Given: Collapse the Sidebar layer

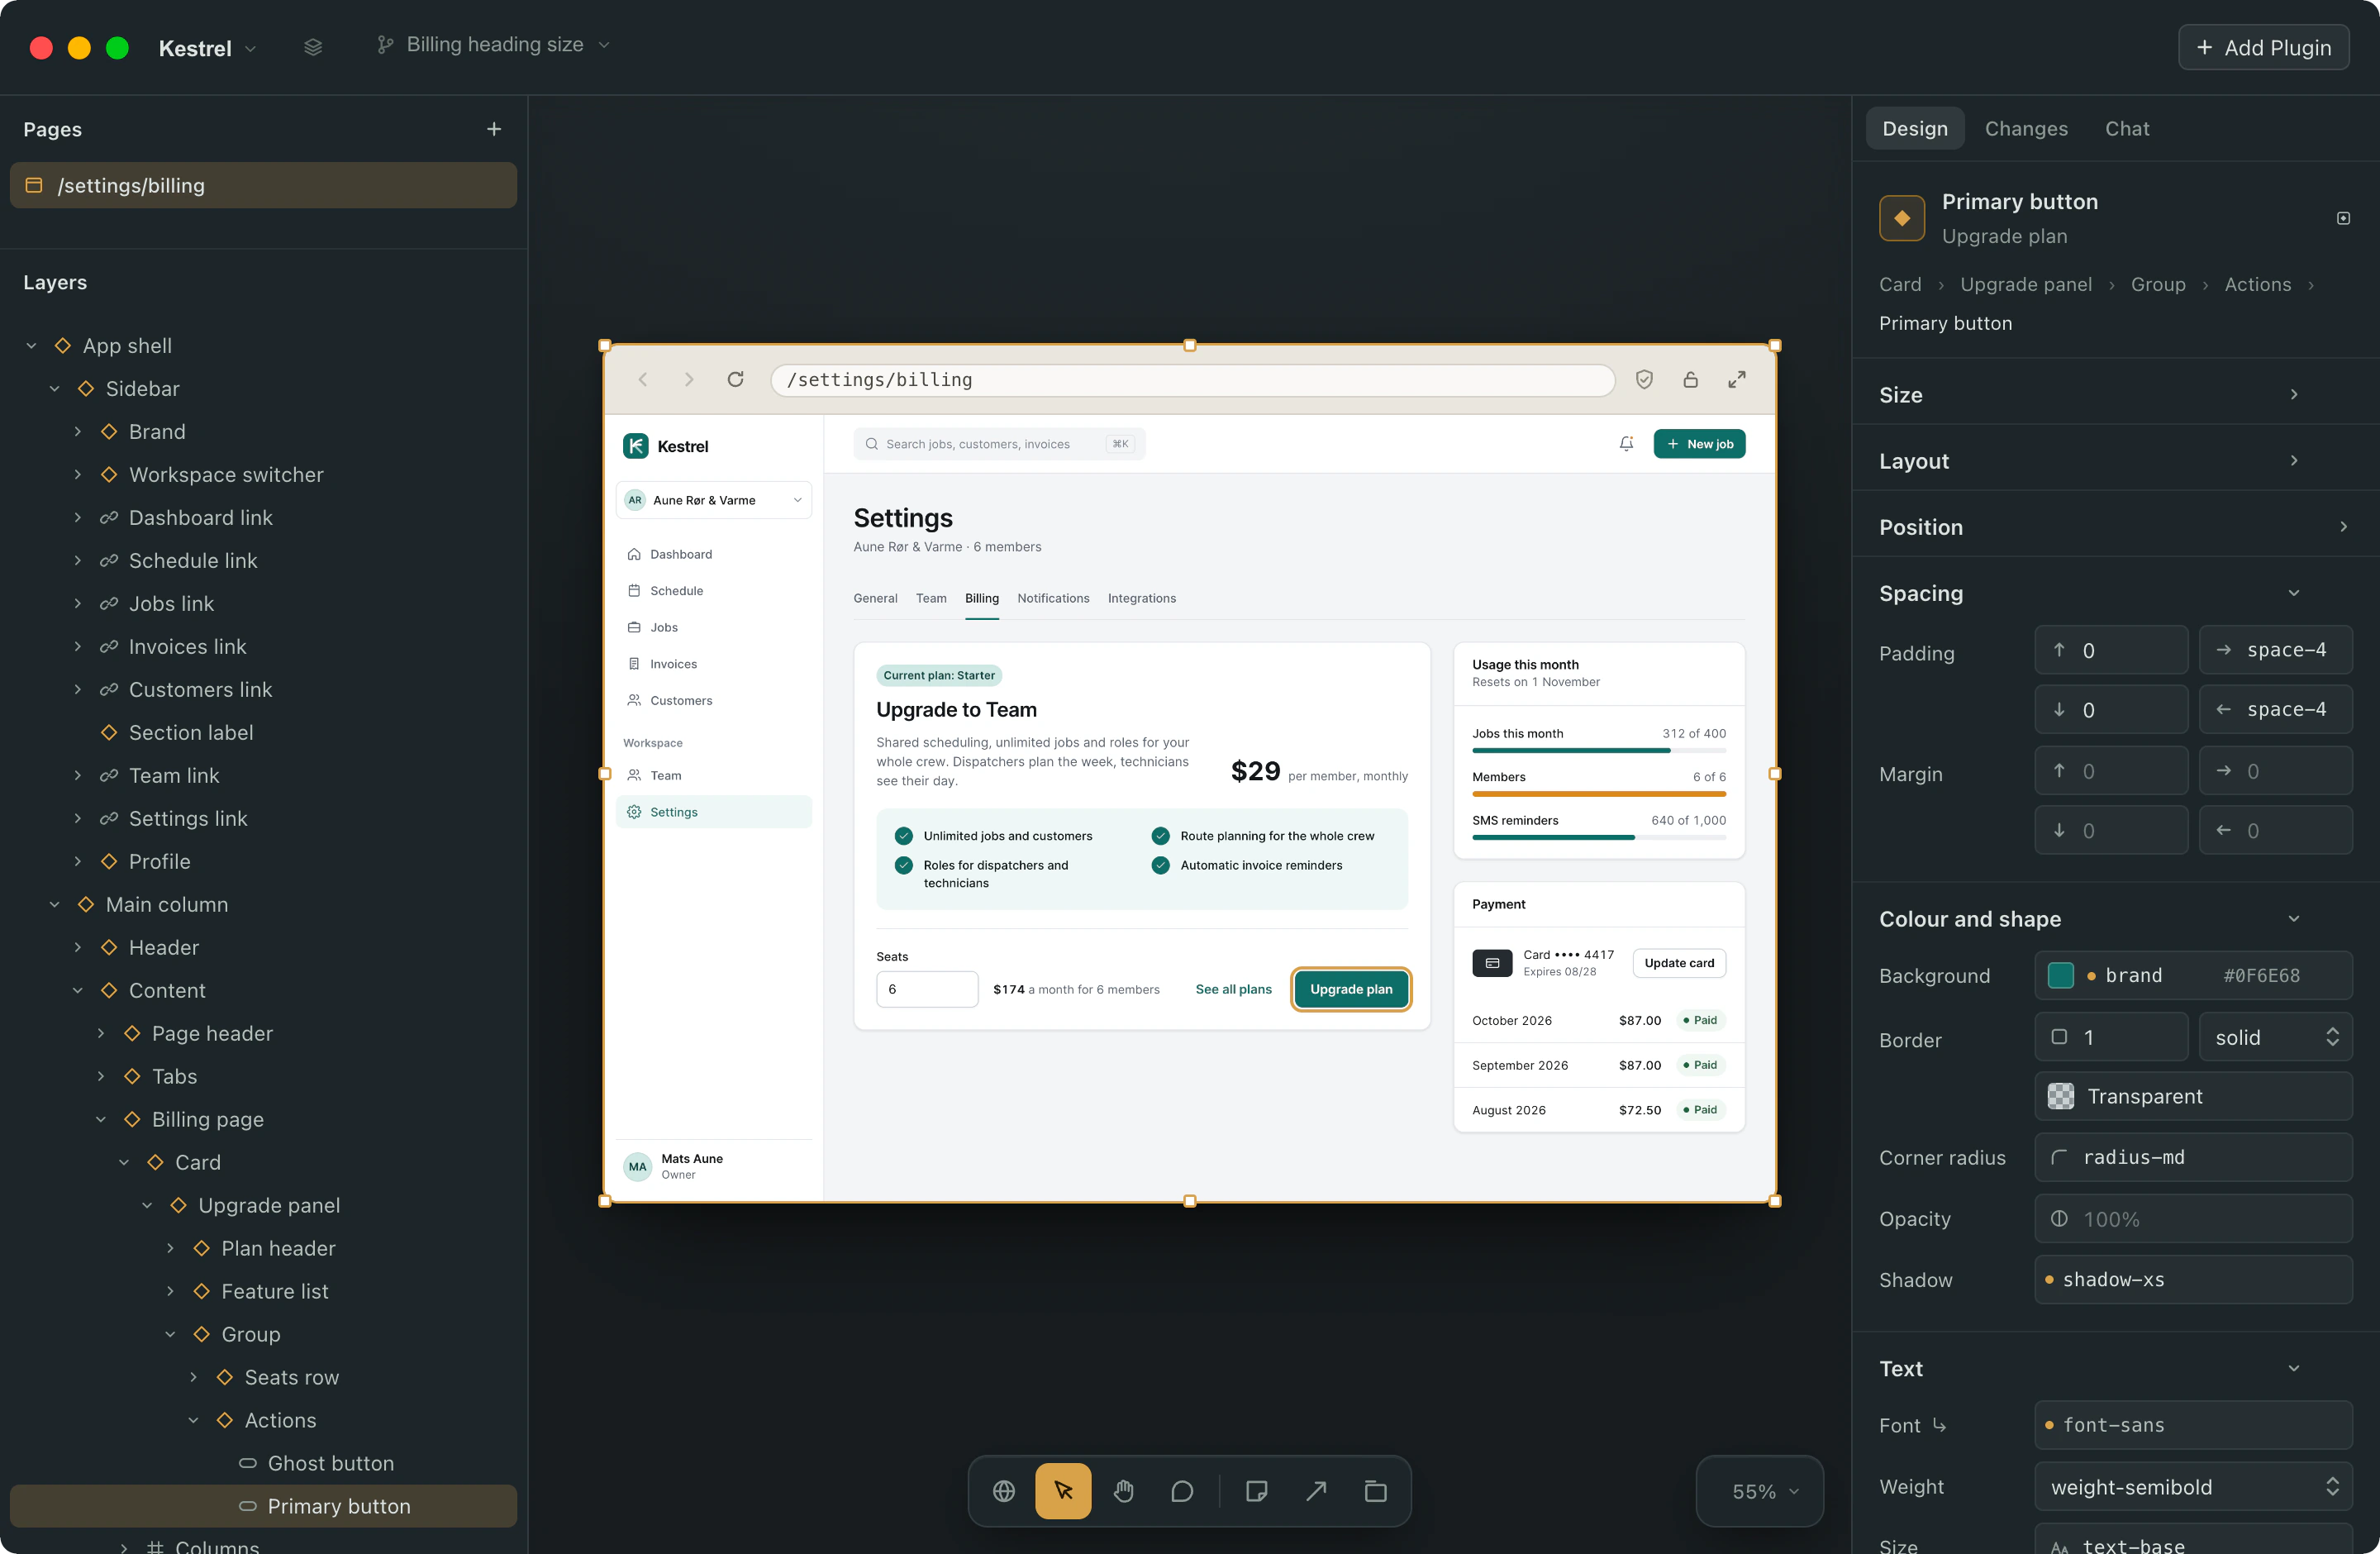Looking at the screenshot, I should click(x=54, y=389).
